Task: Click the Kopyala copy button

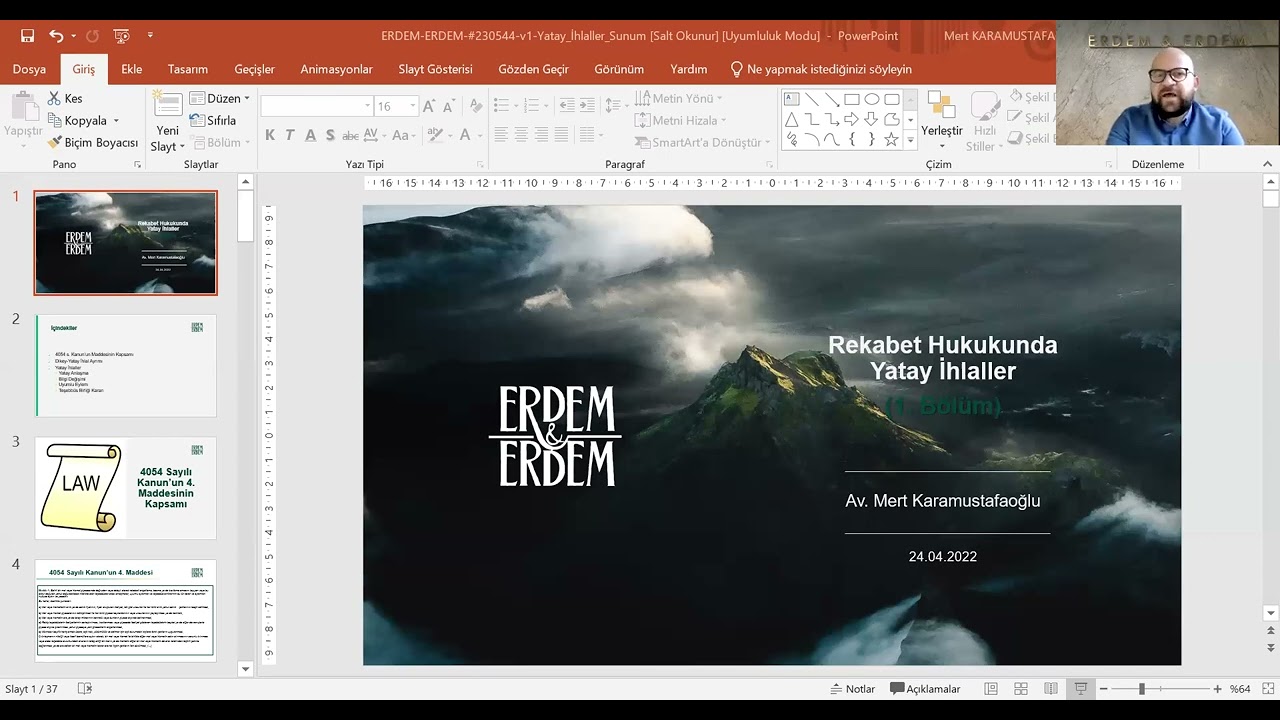Action: click(x=76, y=121)
